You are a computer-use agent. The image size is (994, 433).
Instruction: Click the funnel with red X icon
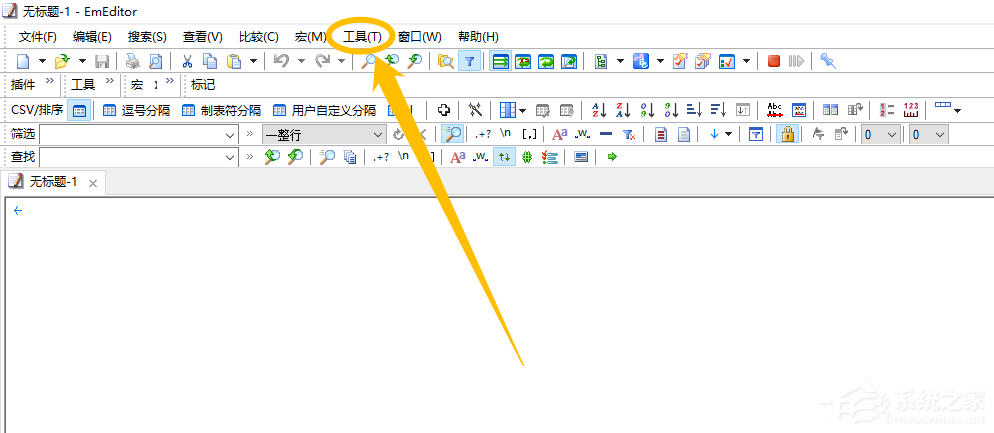click(629, 134)
